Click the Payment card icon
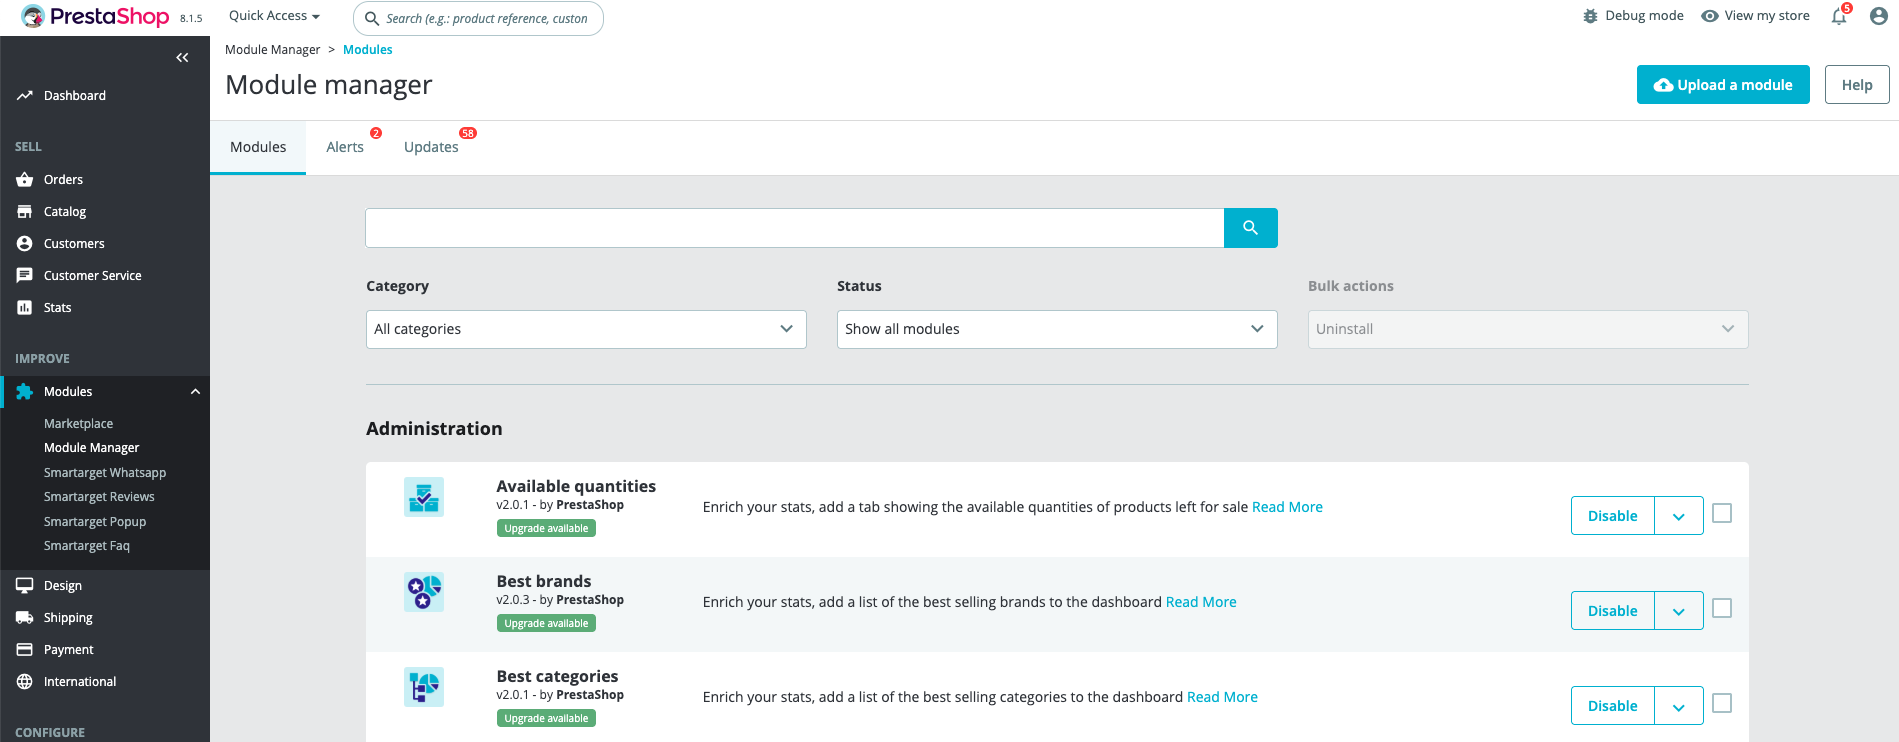 click(x=25, y=650)
